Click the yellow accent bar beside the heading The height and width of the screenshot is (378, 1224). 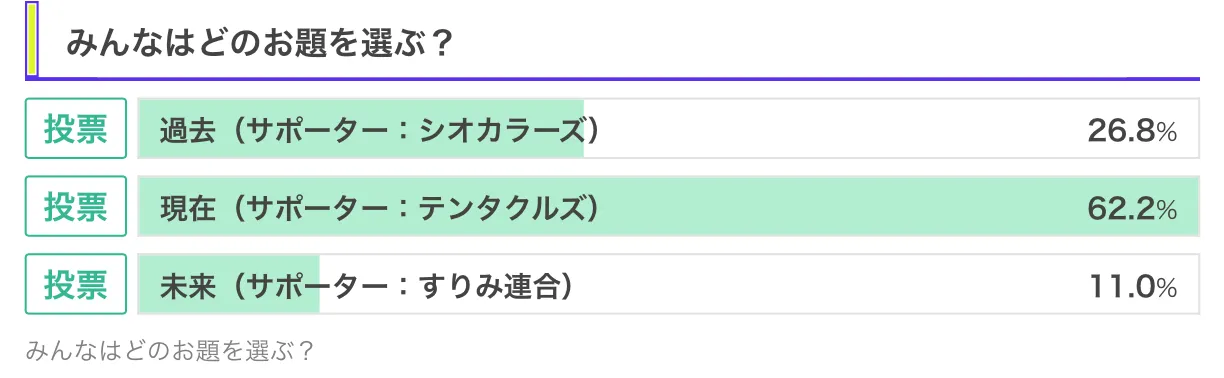[x=32, y=40]
